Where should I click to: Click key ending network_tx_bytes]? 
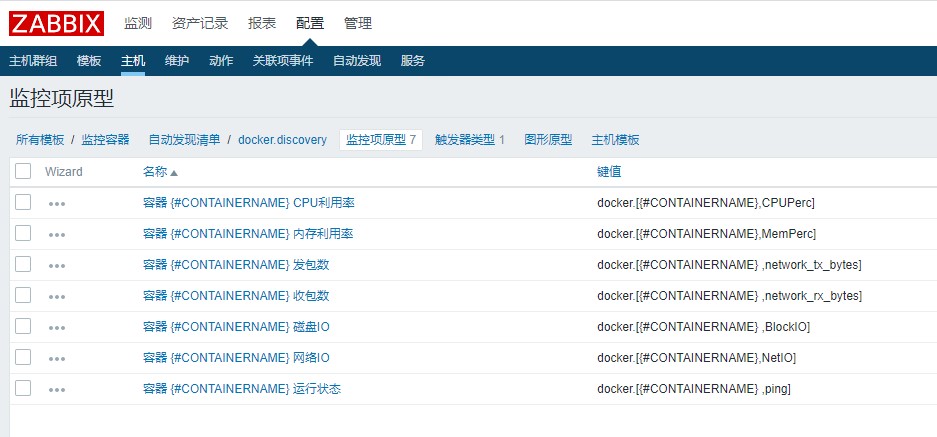[x=729, y=265]
